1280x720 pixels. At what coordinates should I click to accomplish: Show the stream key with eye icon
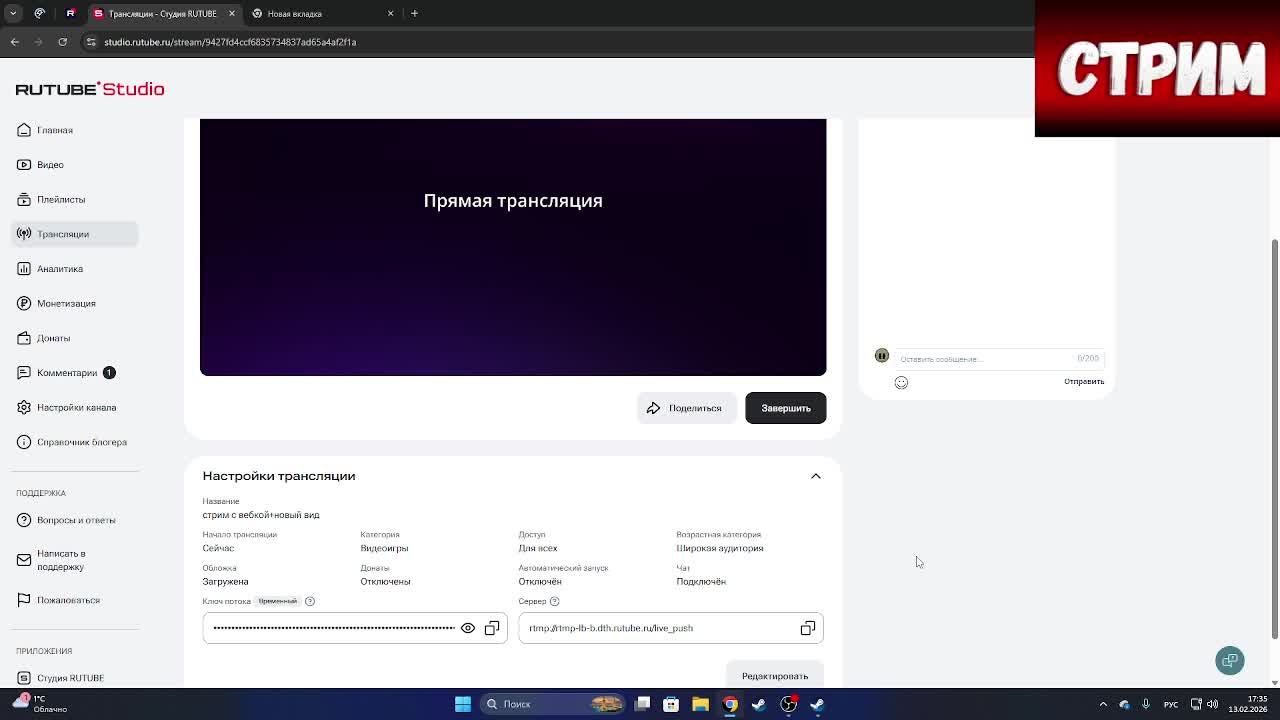(x=468, y=628)
